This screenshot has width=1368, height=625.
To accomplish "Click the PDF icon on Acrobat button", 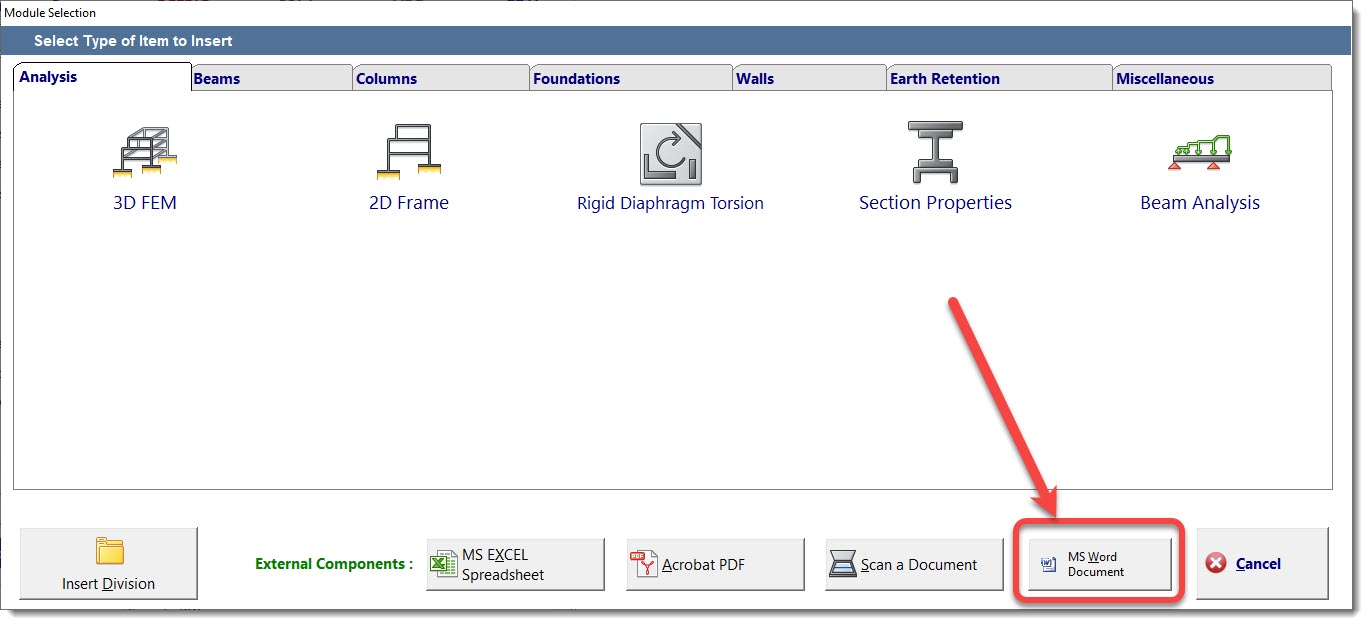I will (x=643, y=564).
